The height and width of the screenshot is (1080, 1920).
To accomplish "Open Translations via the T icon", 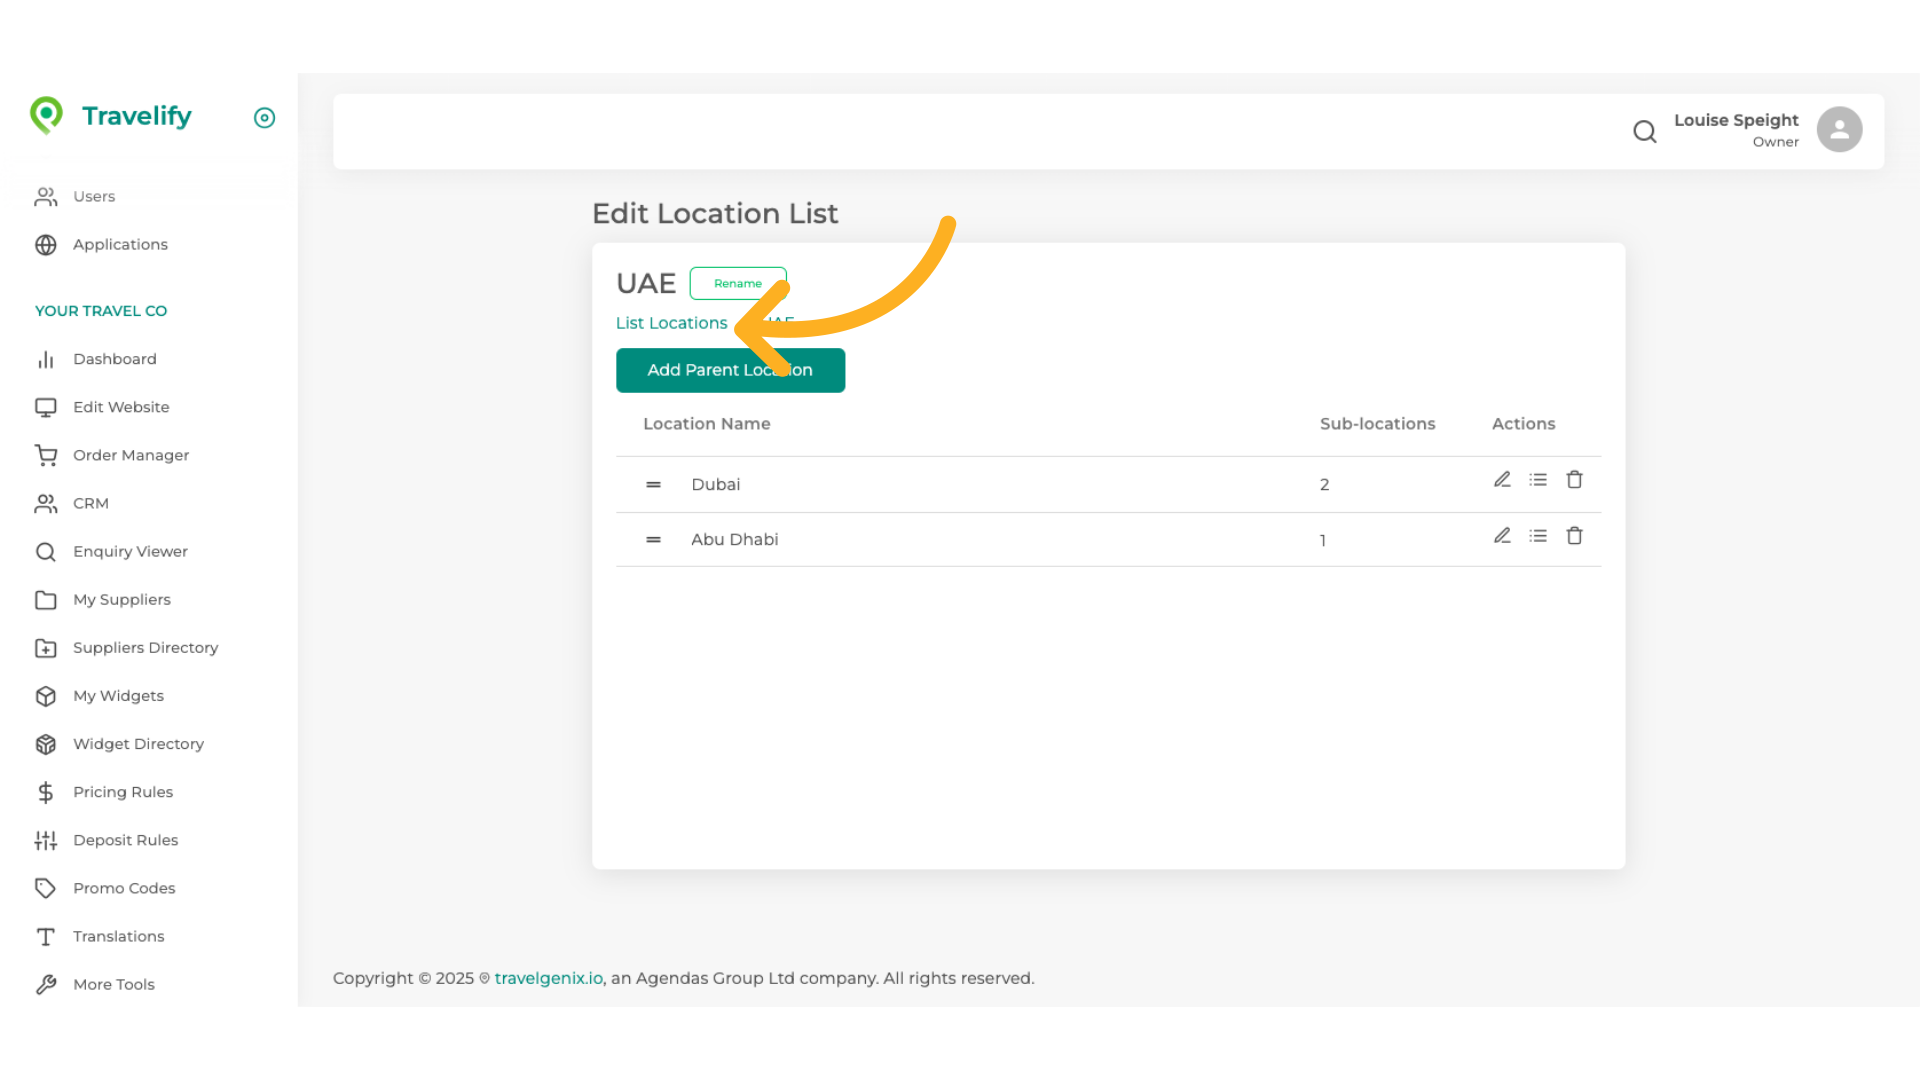I will [46, 936].
